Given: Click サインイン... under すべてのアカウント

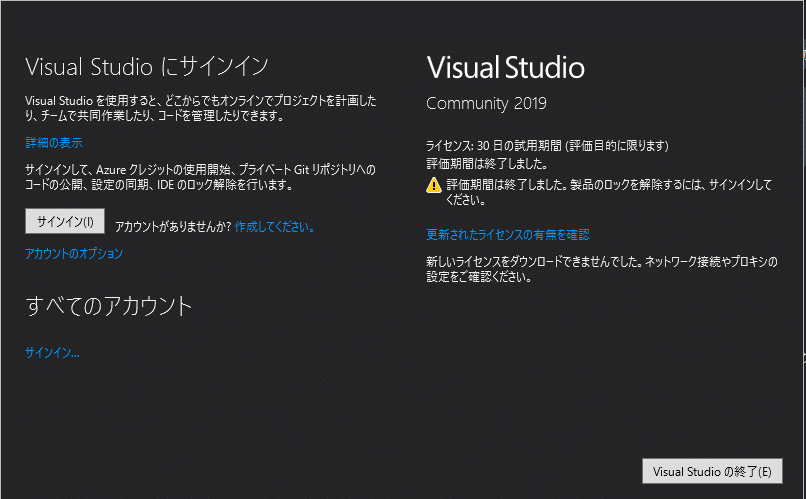Looking at the screenshot, I should 52,353.
